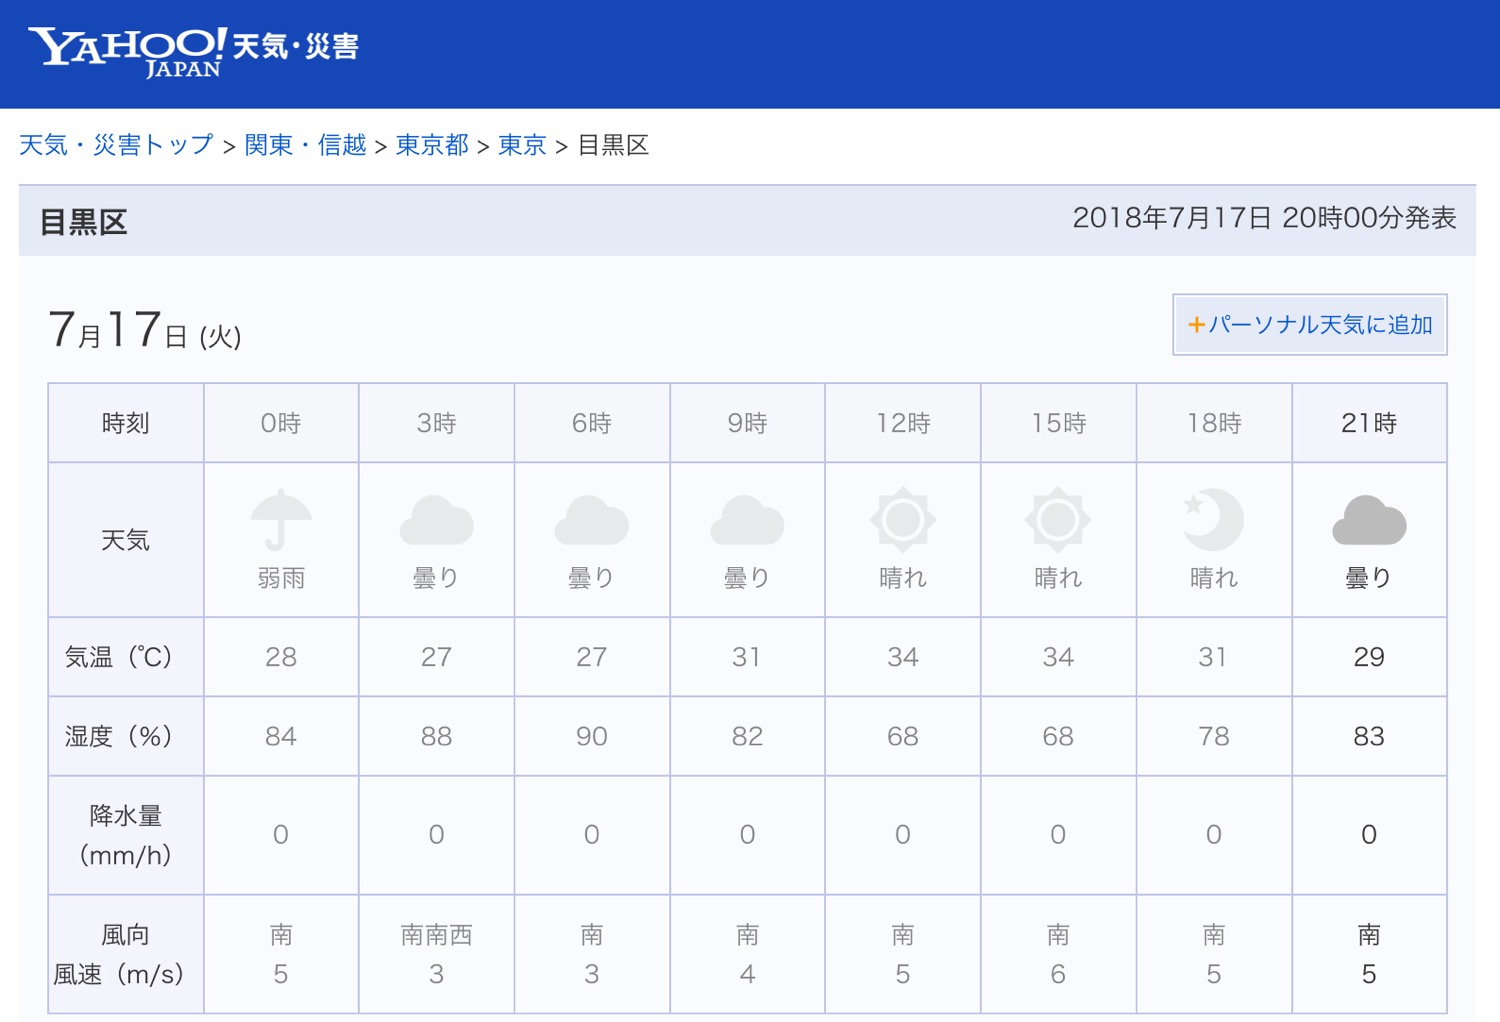Image resolution: width=1500 pixels, height=1022 pixels.
Task: Open 天気・災害トップ breadcrumb link
Action: pos(116,146)
